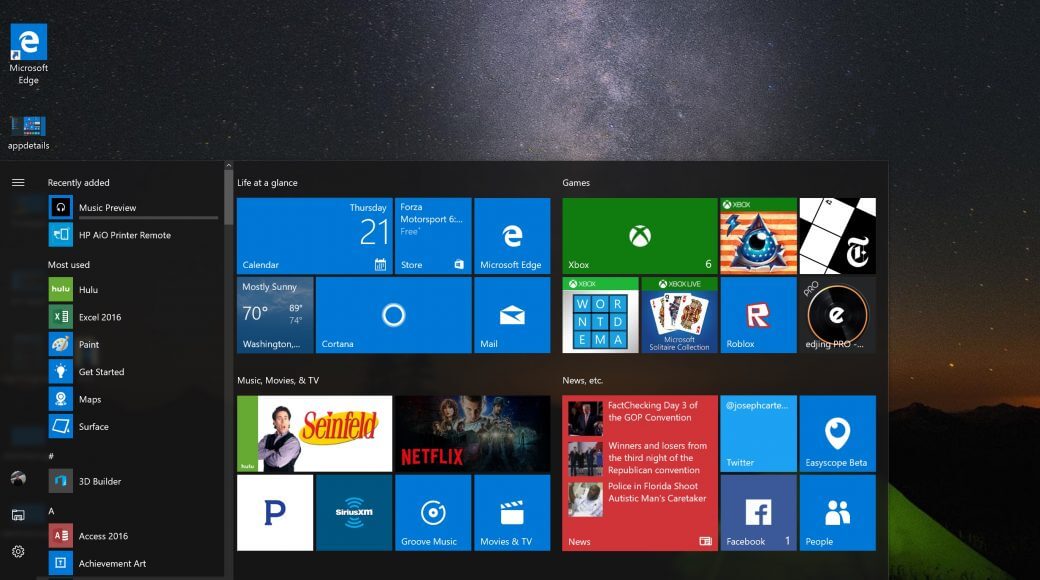Open the News tile headlines
Viewport: 1040px width, 580px height.
(639, 472)
